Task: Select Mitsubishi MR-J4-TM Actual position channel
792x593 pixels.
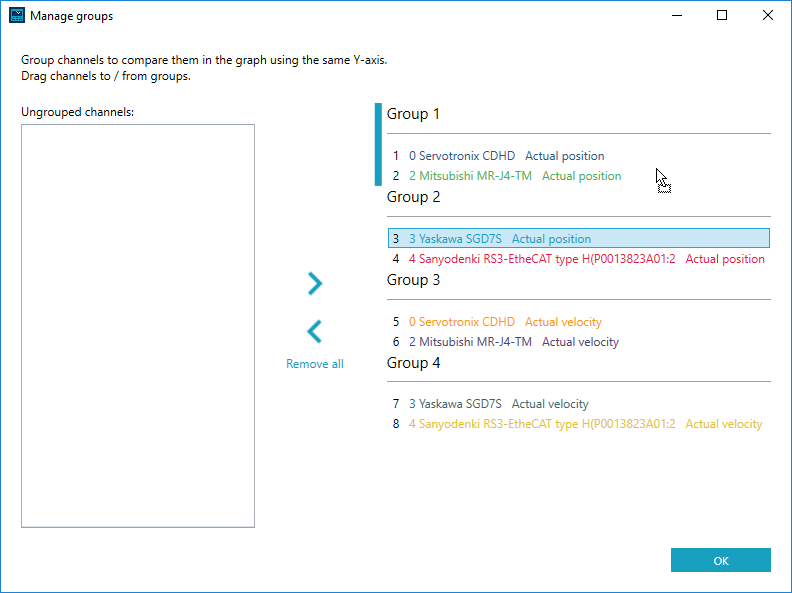Action: click(514, 176)
